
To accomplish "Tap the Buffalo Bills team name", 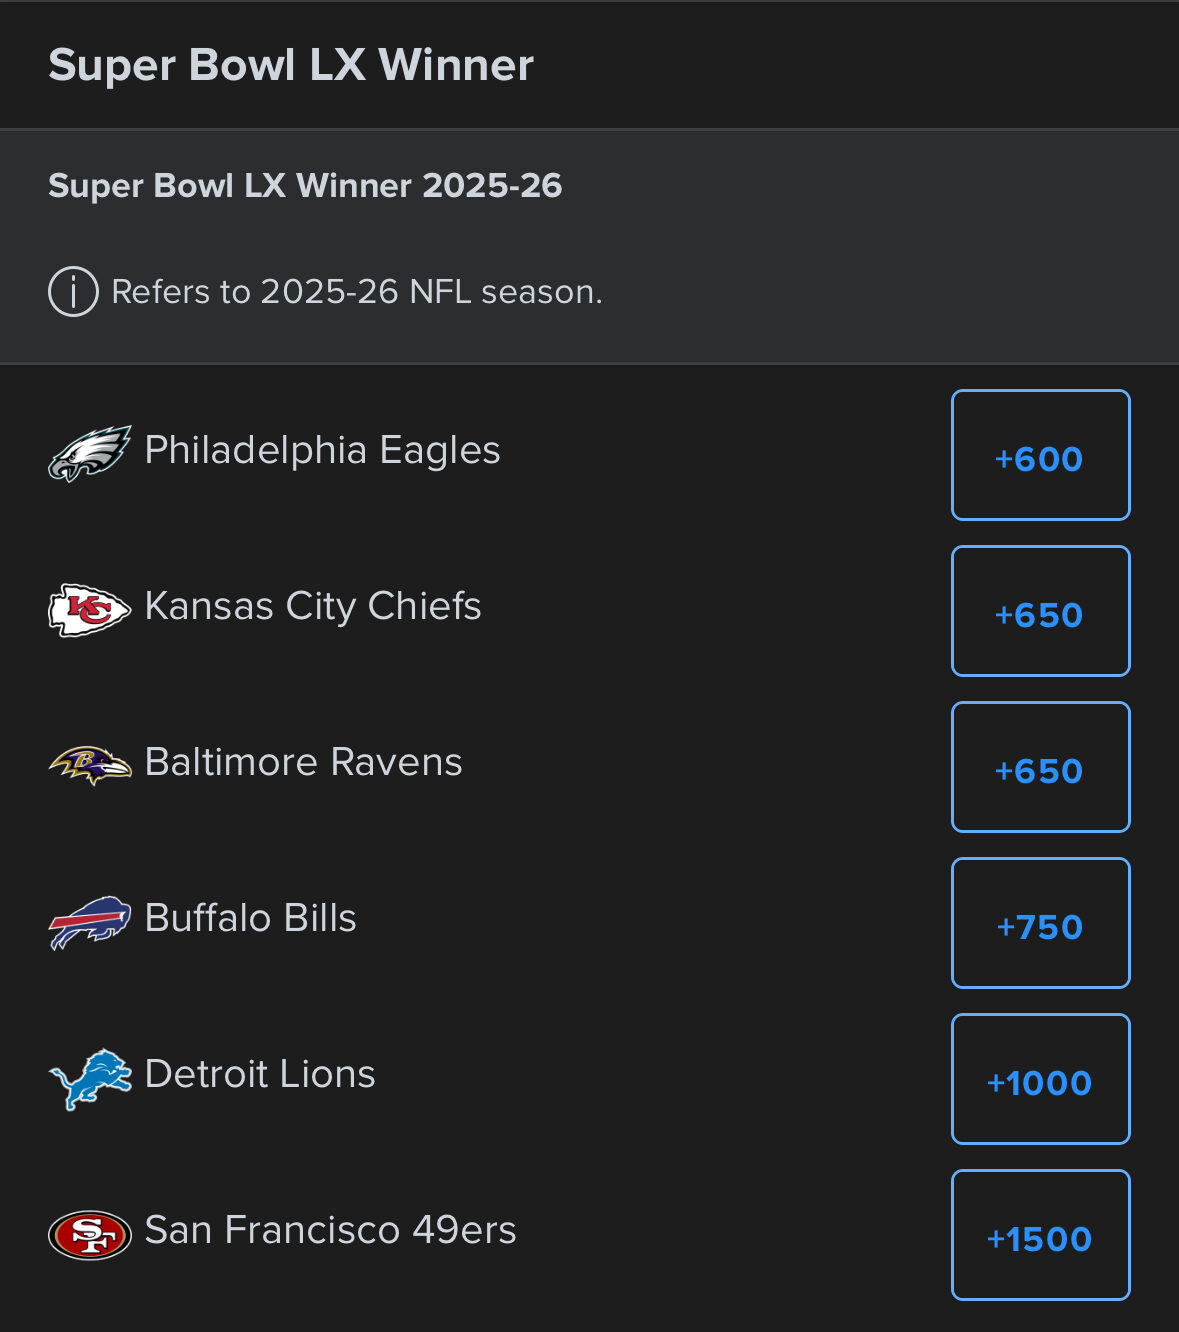I will (250, 918).
